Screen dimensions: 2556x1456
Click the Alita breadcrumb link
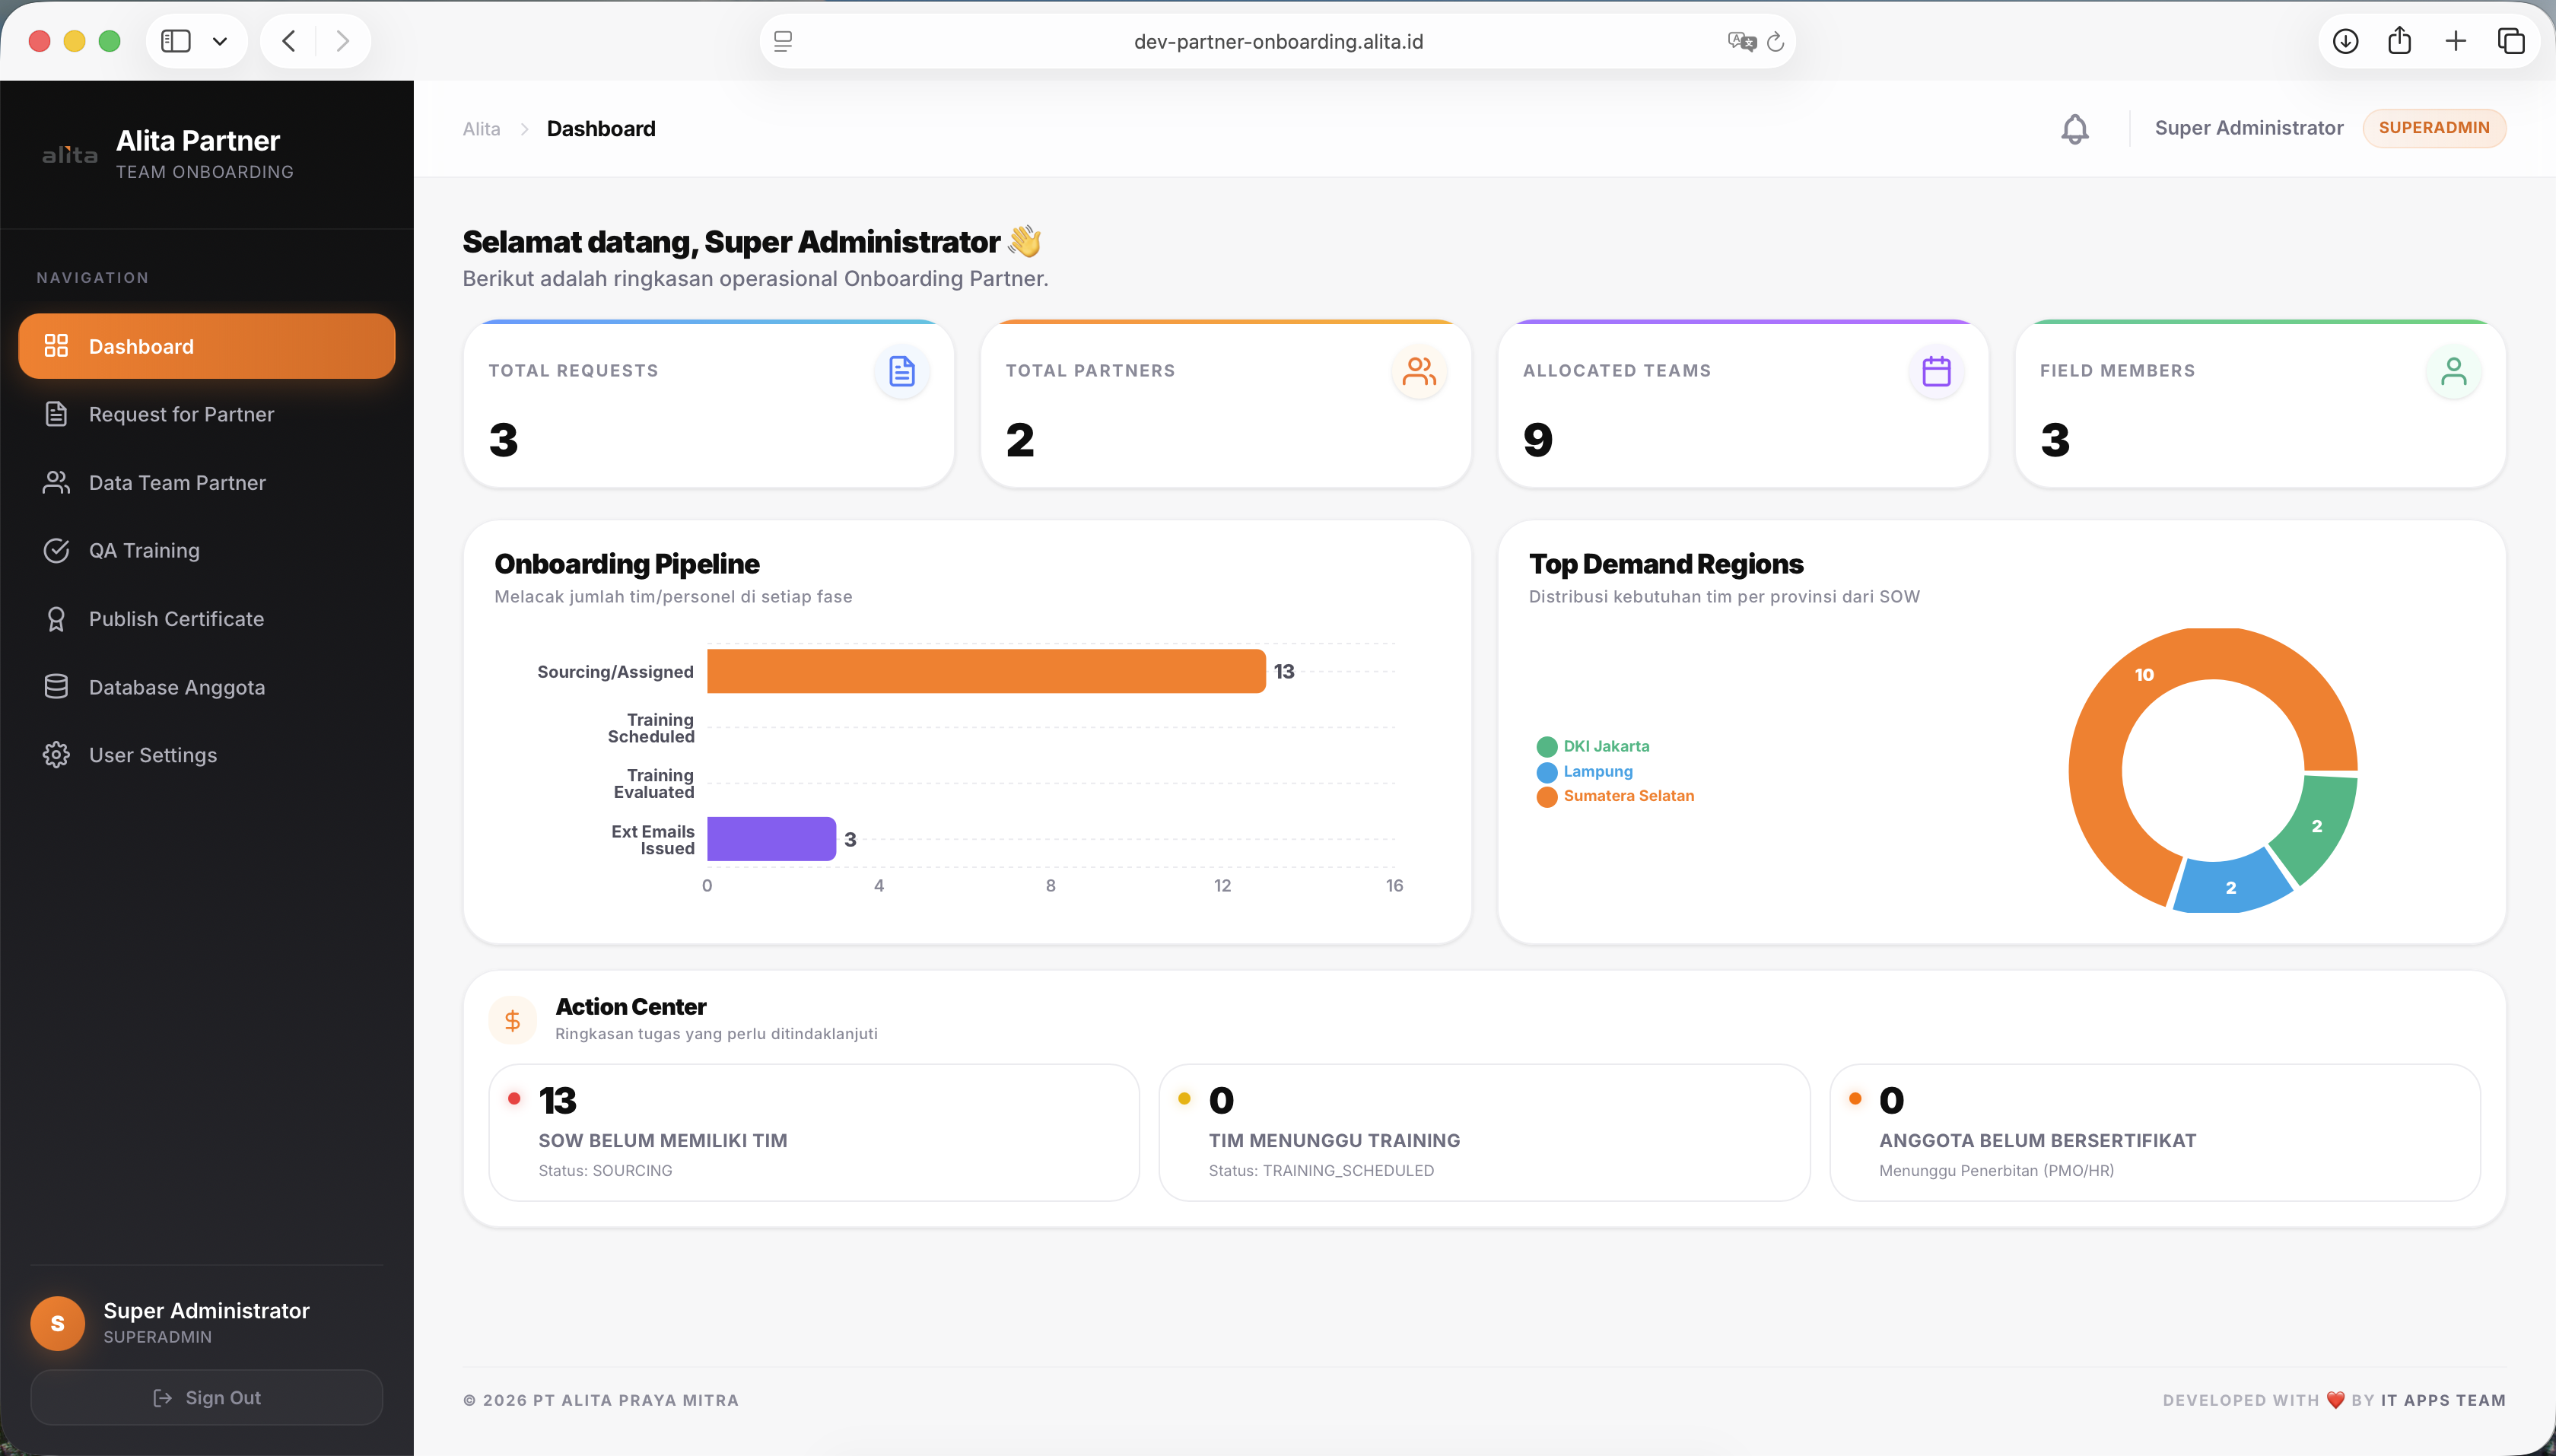pos(481,129)
